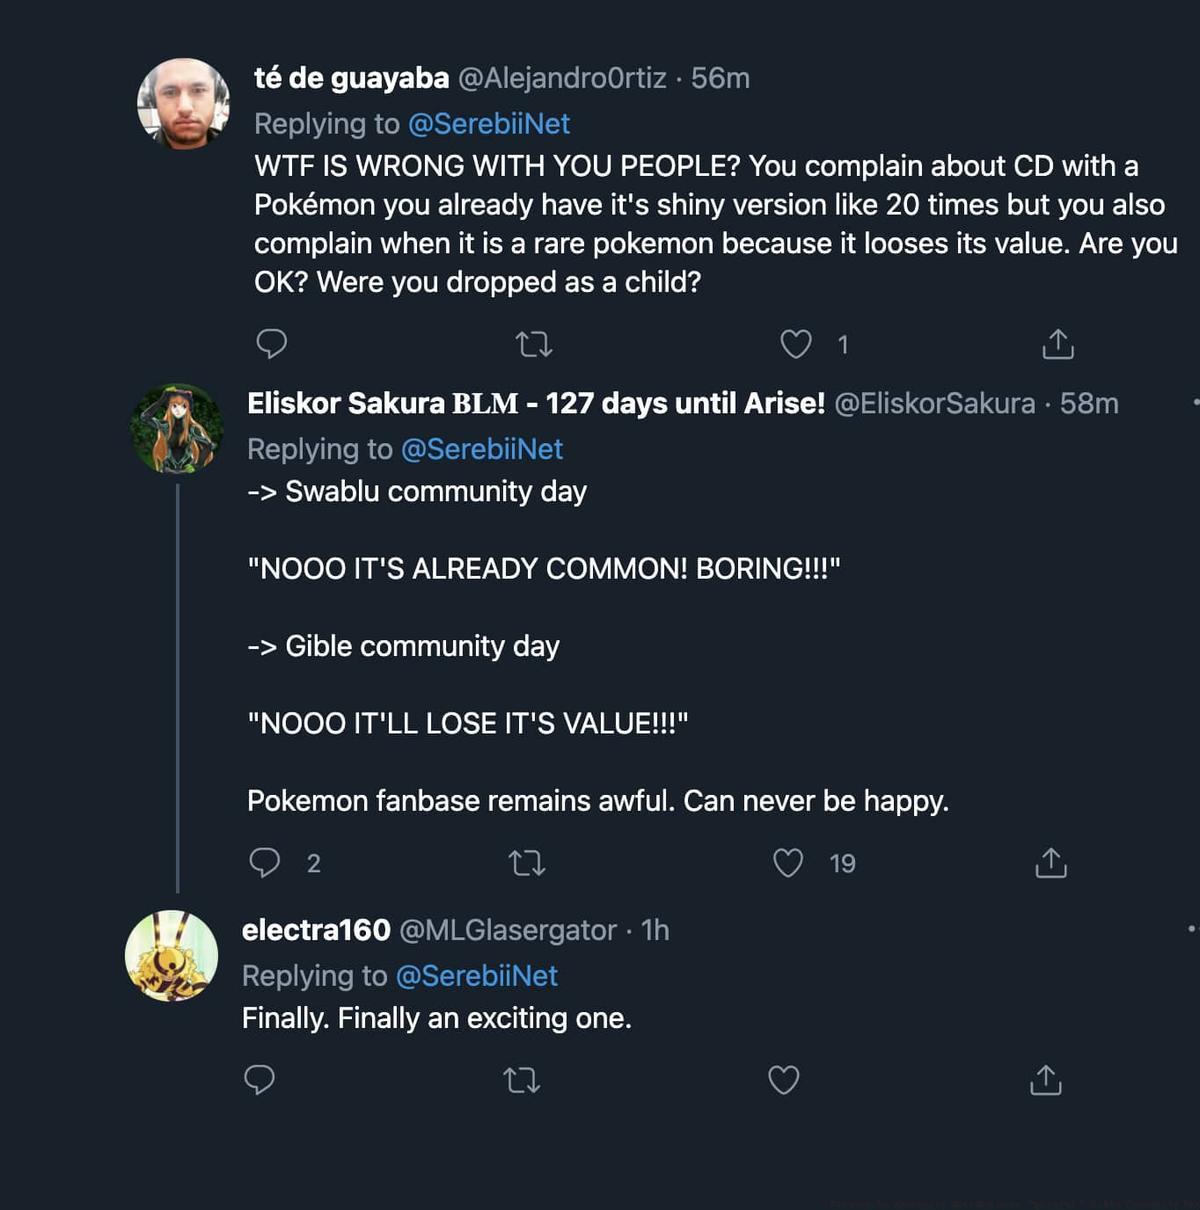The width and height of the screenshot is (1200, 1210).
Task: Open @SerebiiNet link in electra160's reply
Action: click(x=477, y=976)
